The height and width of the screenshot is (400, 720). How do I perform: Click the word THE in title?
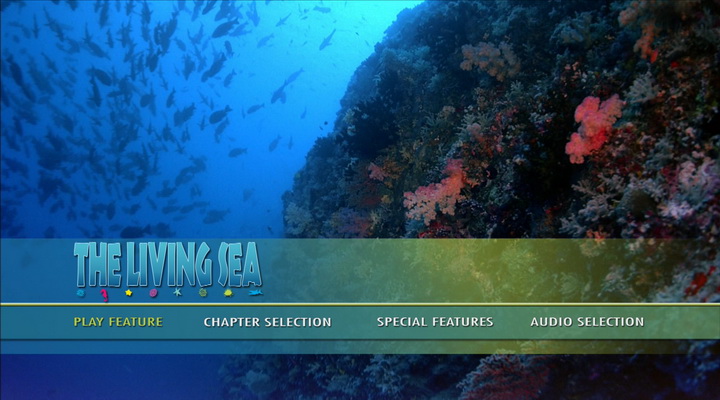97,265
